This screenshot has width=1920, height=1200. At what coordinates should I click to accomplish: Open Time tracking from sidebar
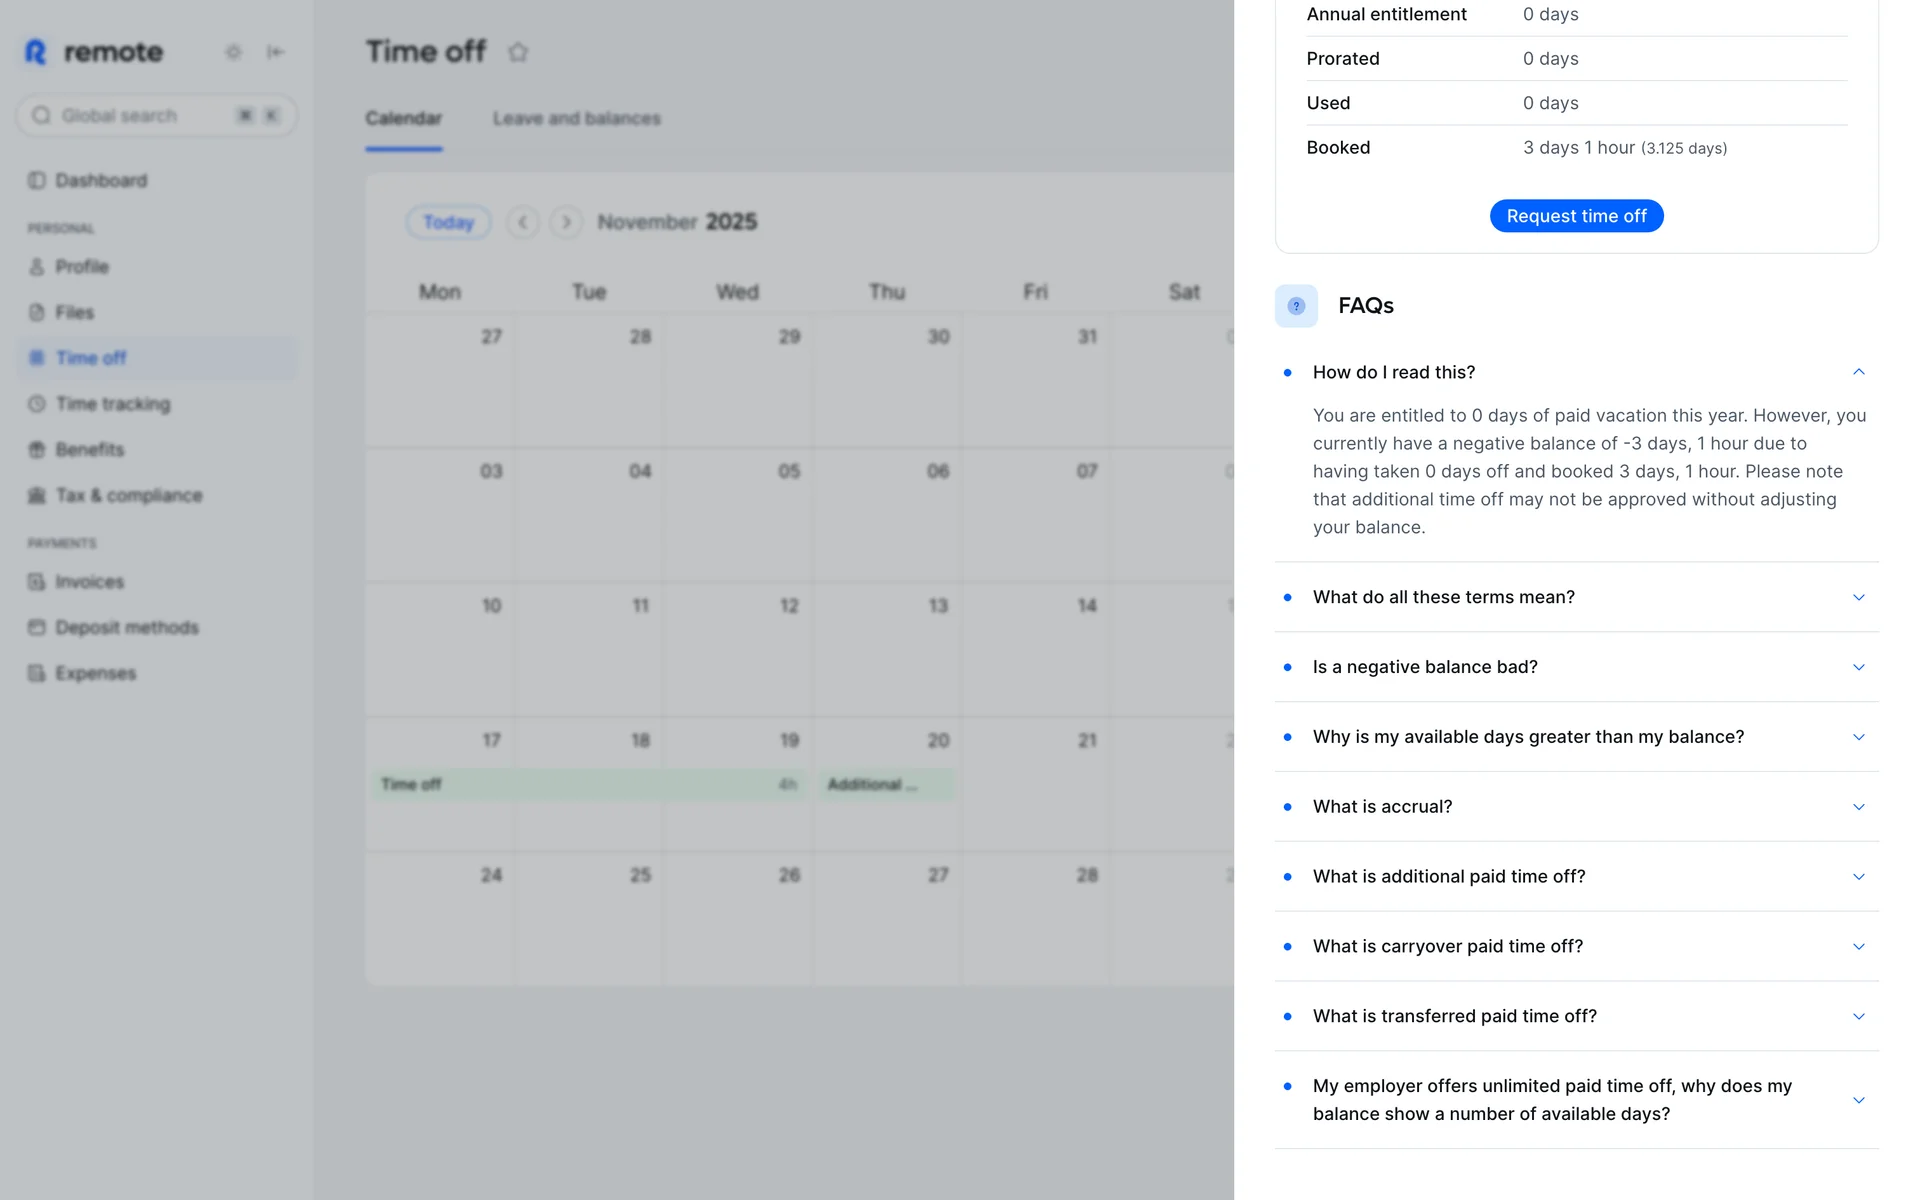(x=112, y=404)
